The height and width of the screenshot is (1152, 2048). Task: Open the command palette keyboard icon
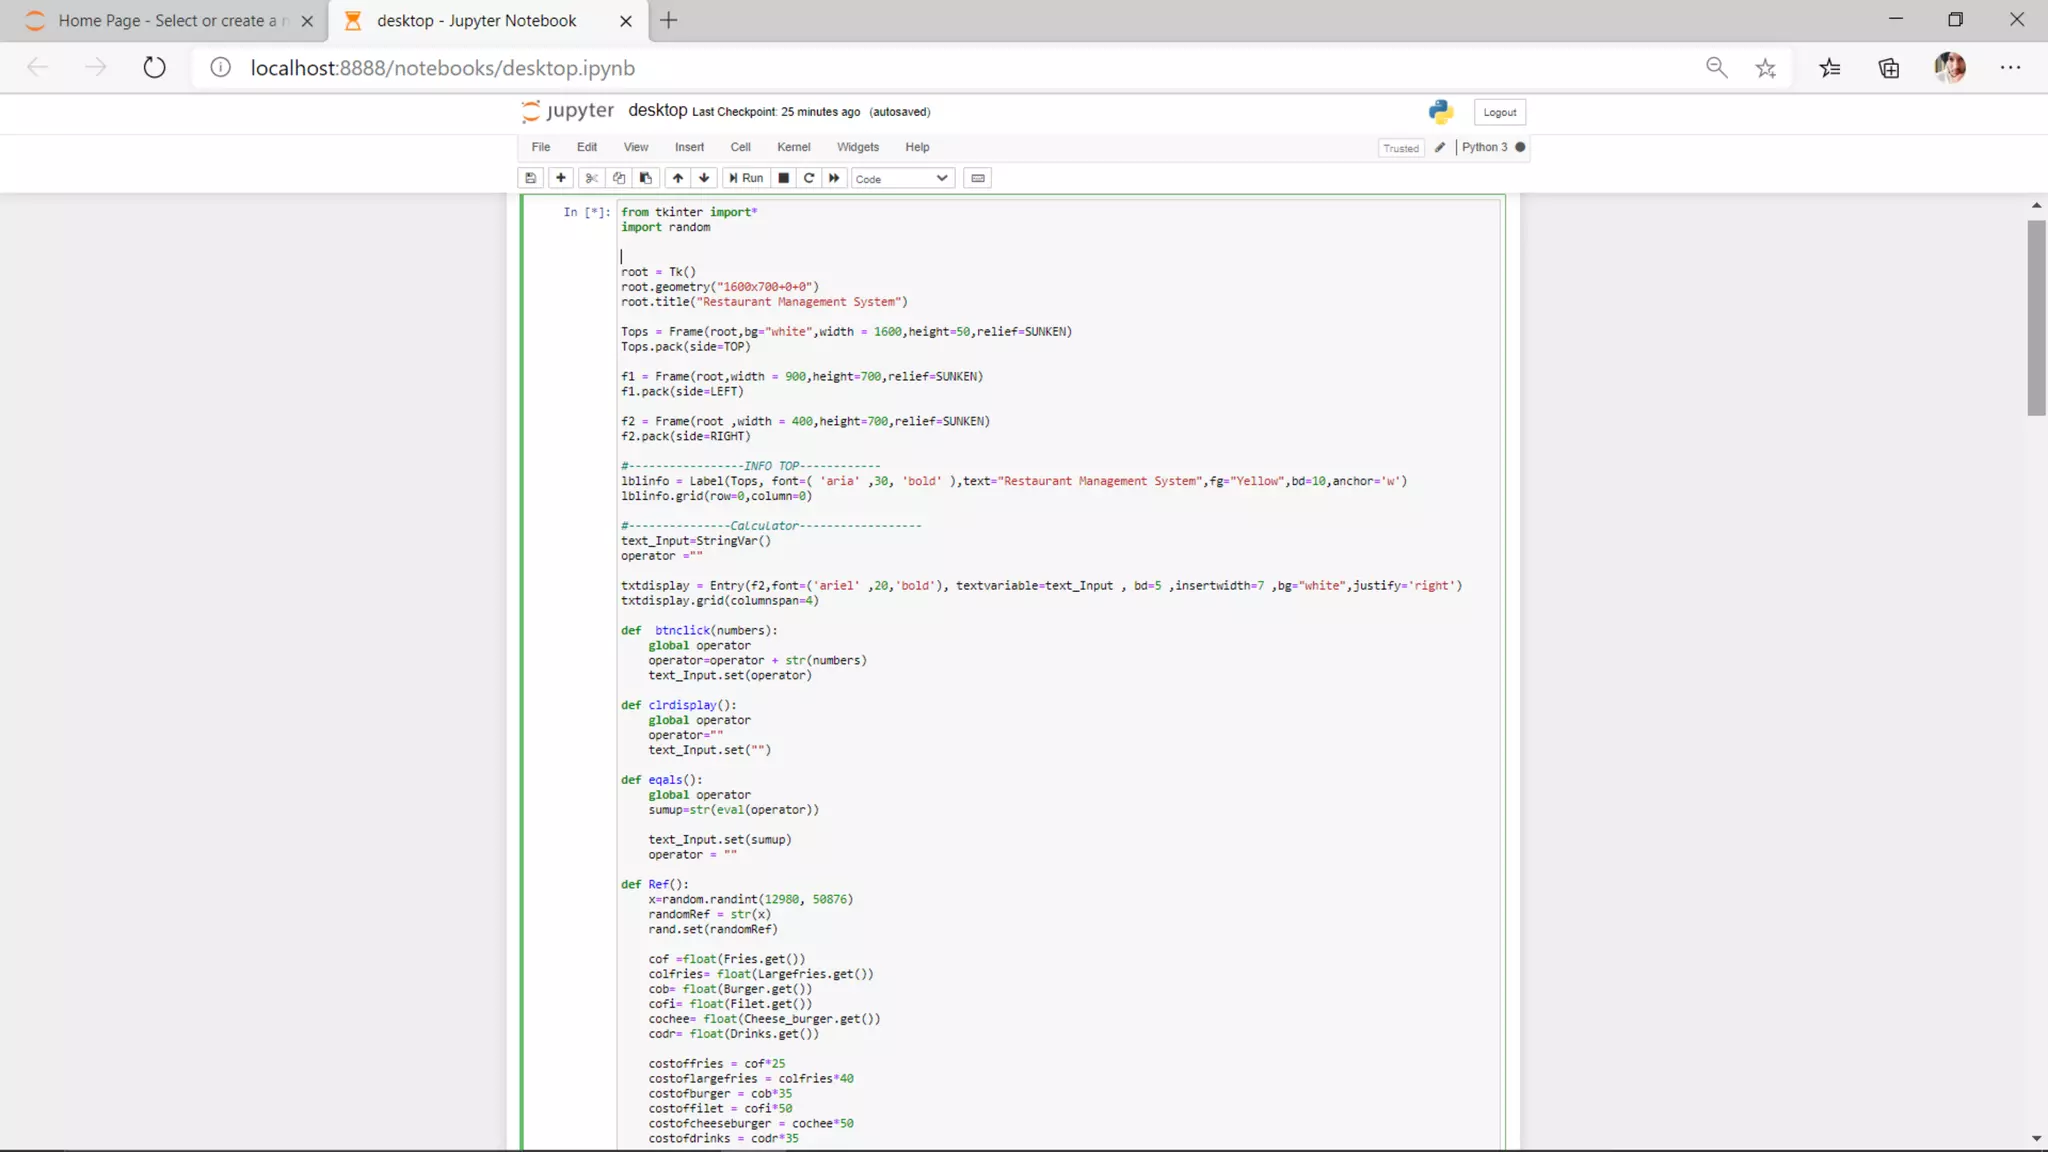pos(978,178)
